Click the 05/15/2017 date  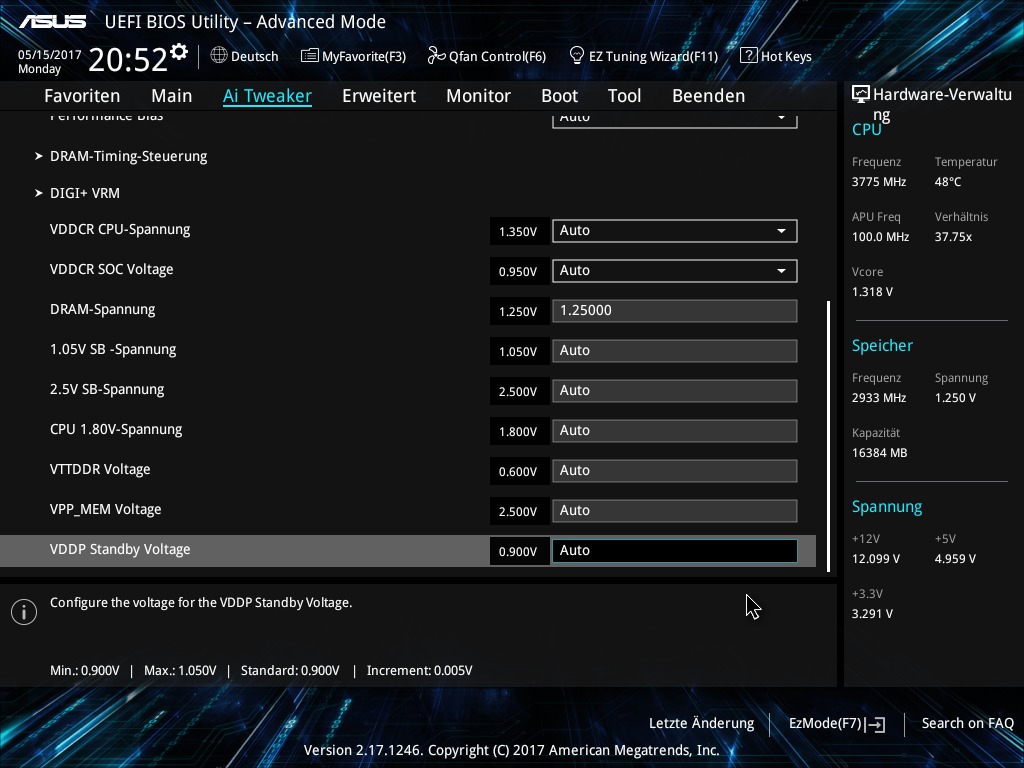tap(50, 55)
